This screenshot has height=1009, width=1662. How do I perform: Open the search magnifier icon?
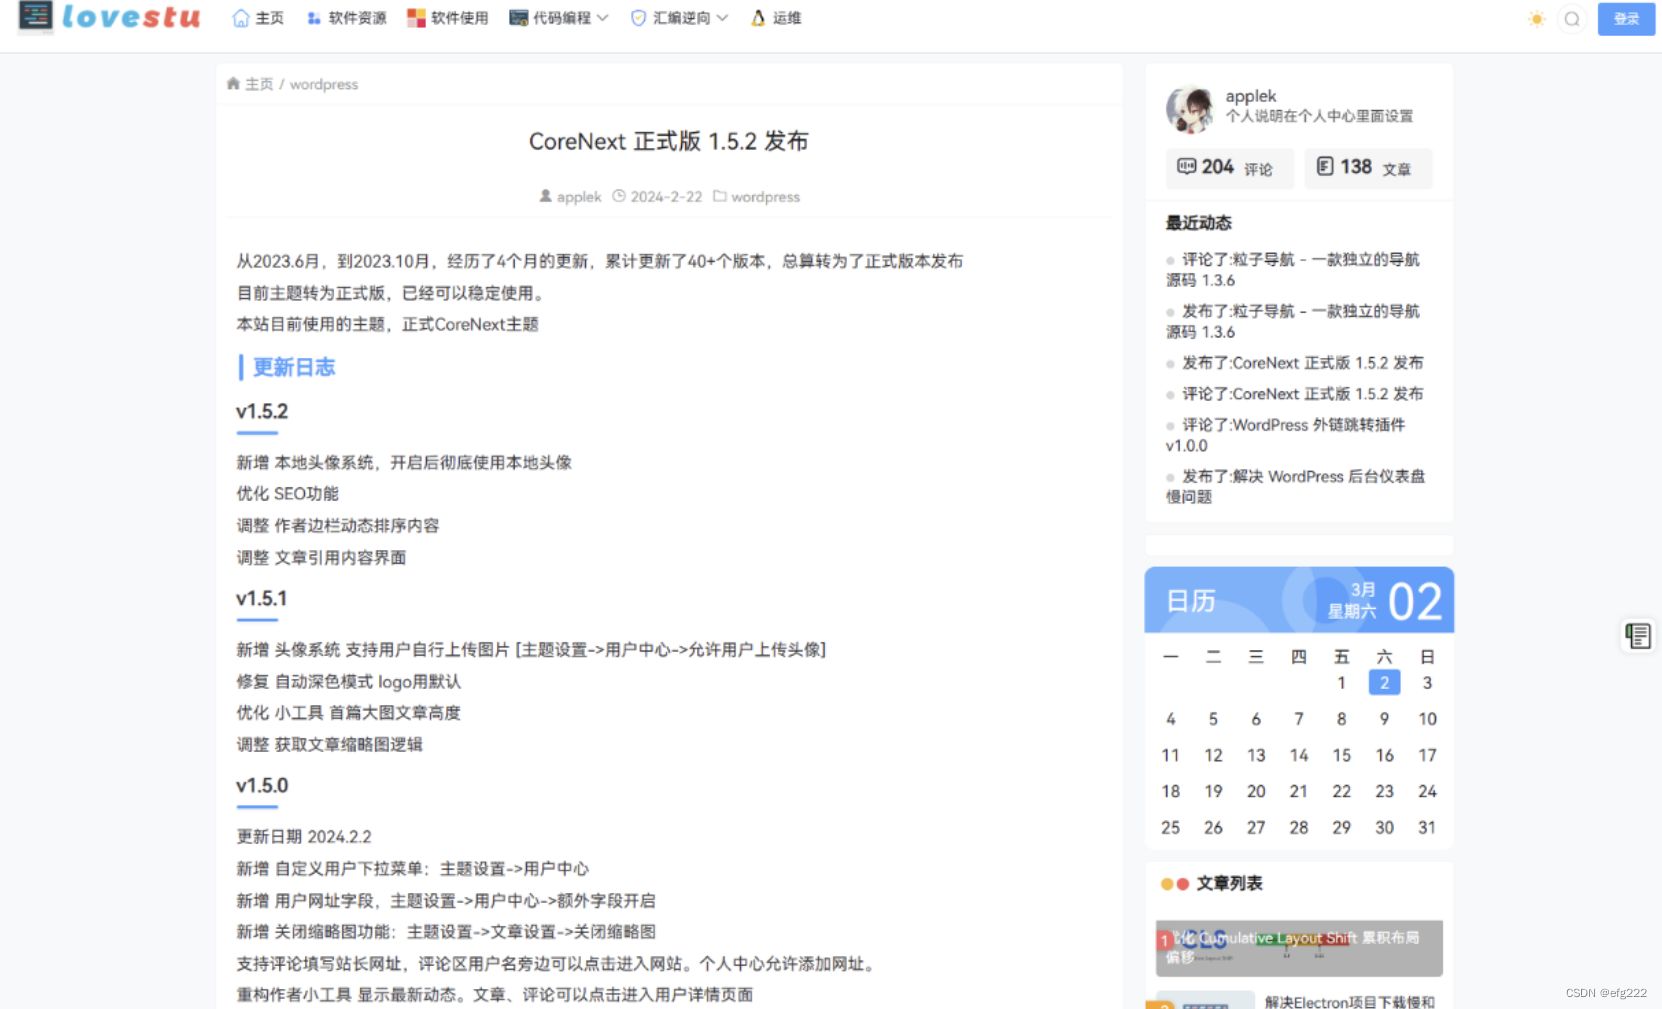pos(1572,18)
